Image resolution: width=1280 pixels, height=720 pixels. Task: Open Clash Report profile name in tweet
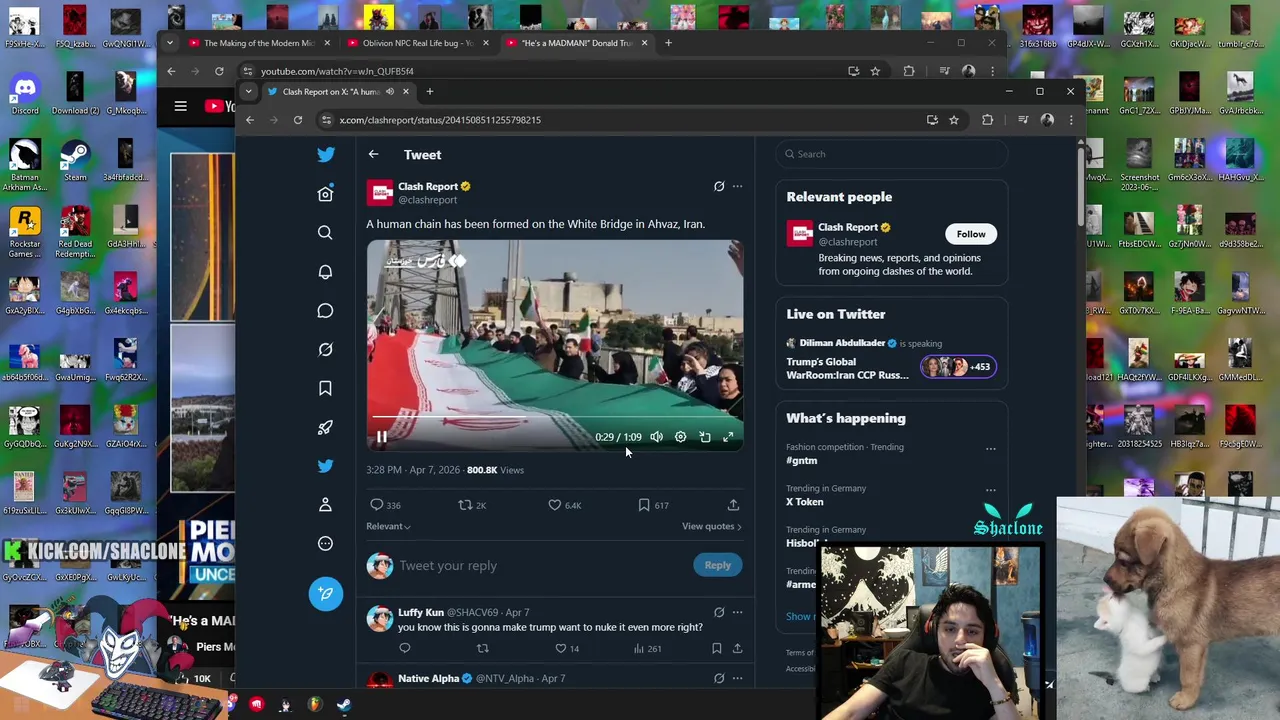[x=428, y=186]
